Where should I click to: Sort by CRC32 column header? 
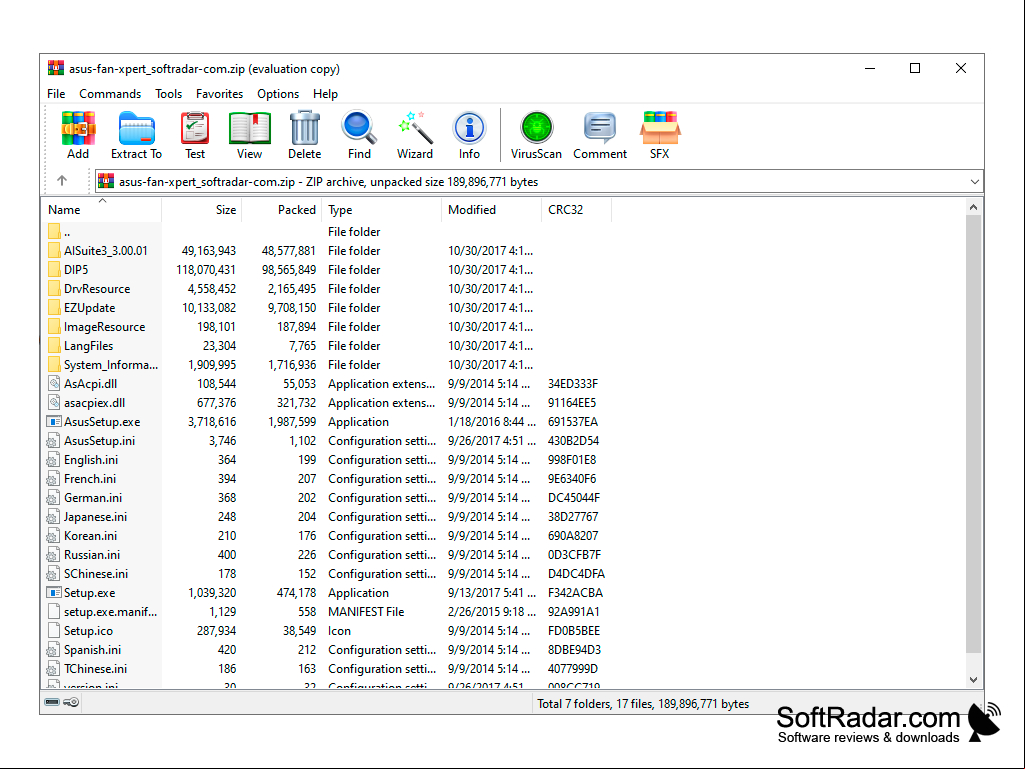577,209
